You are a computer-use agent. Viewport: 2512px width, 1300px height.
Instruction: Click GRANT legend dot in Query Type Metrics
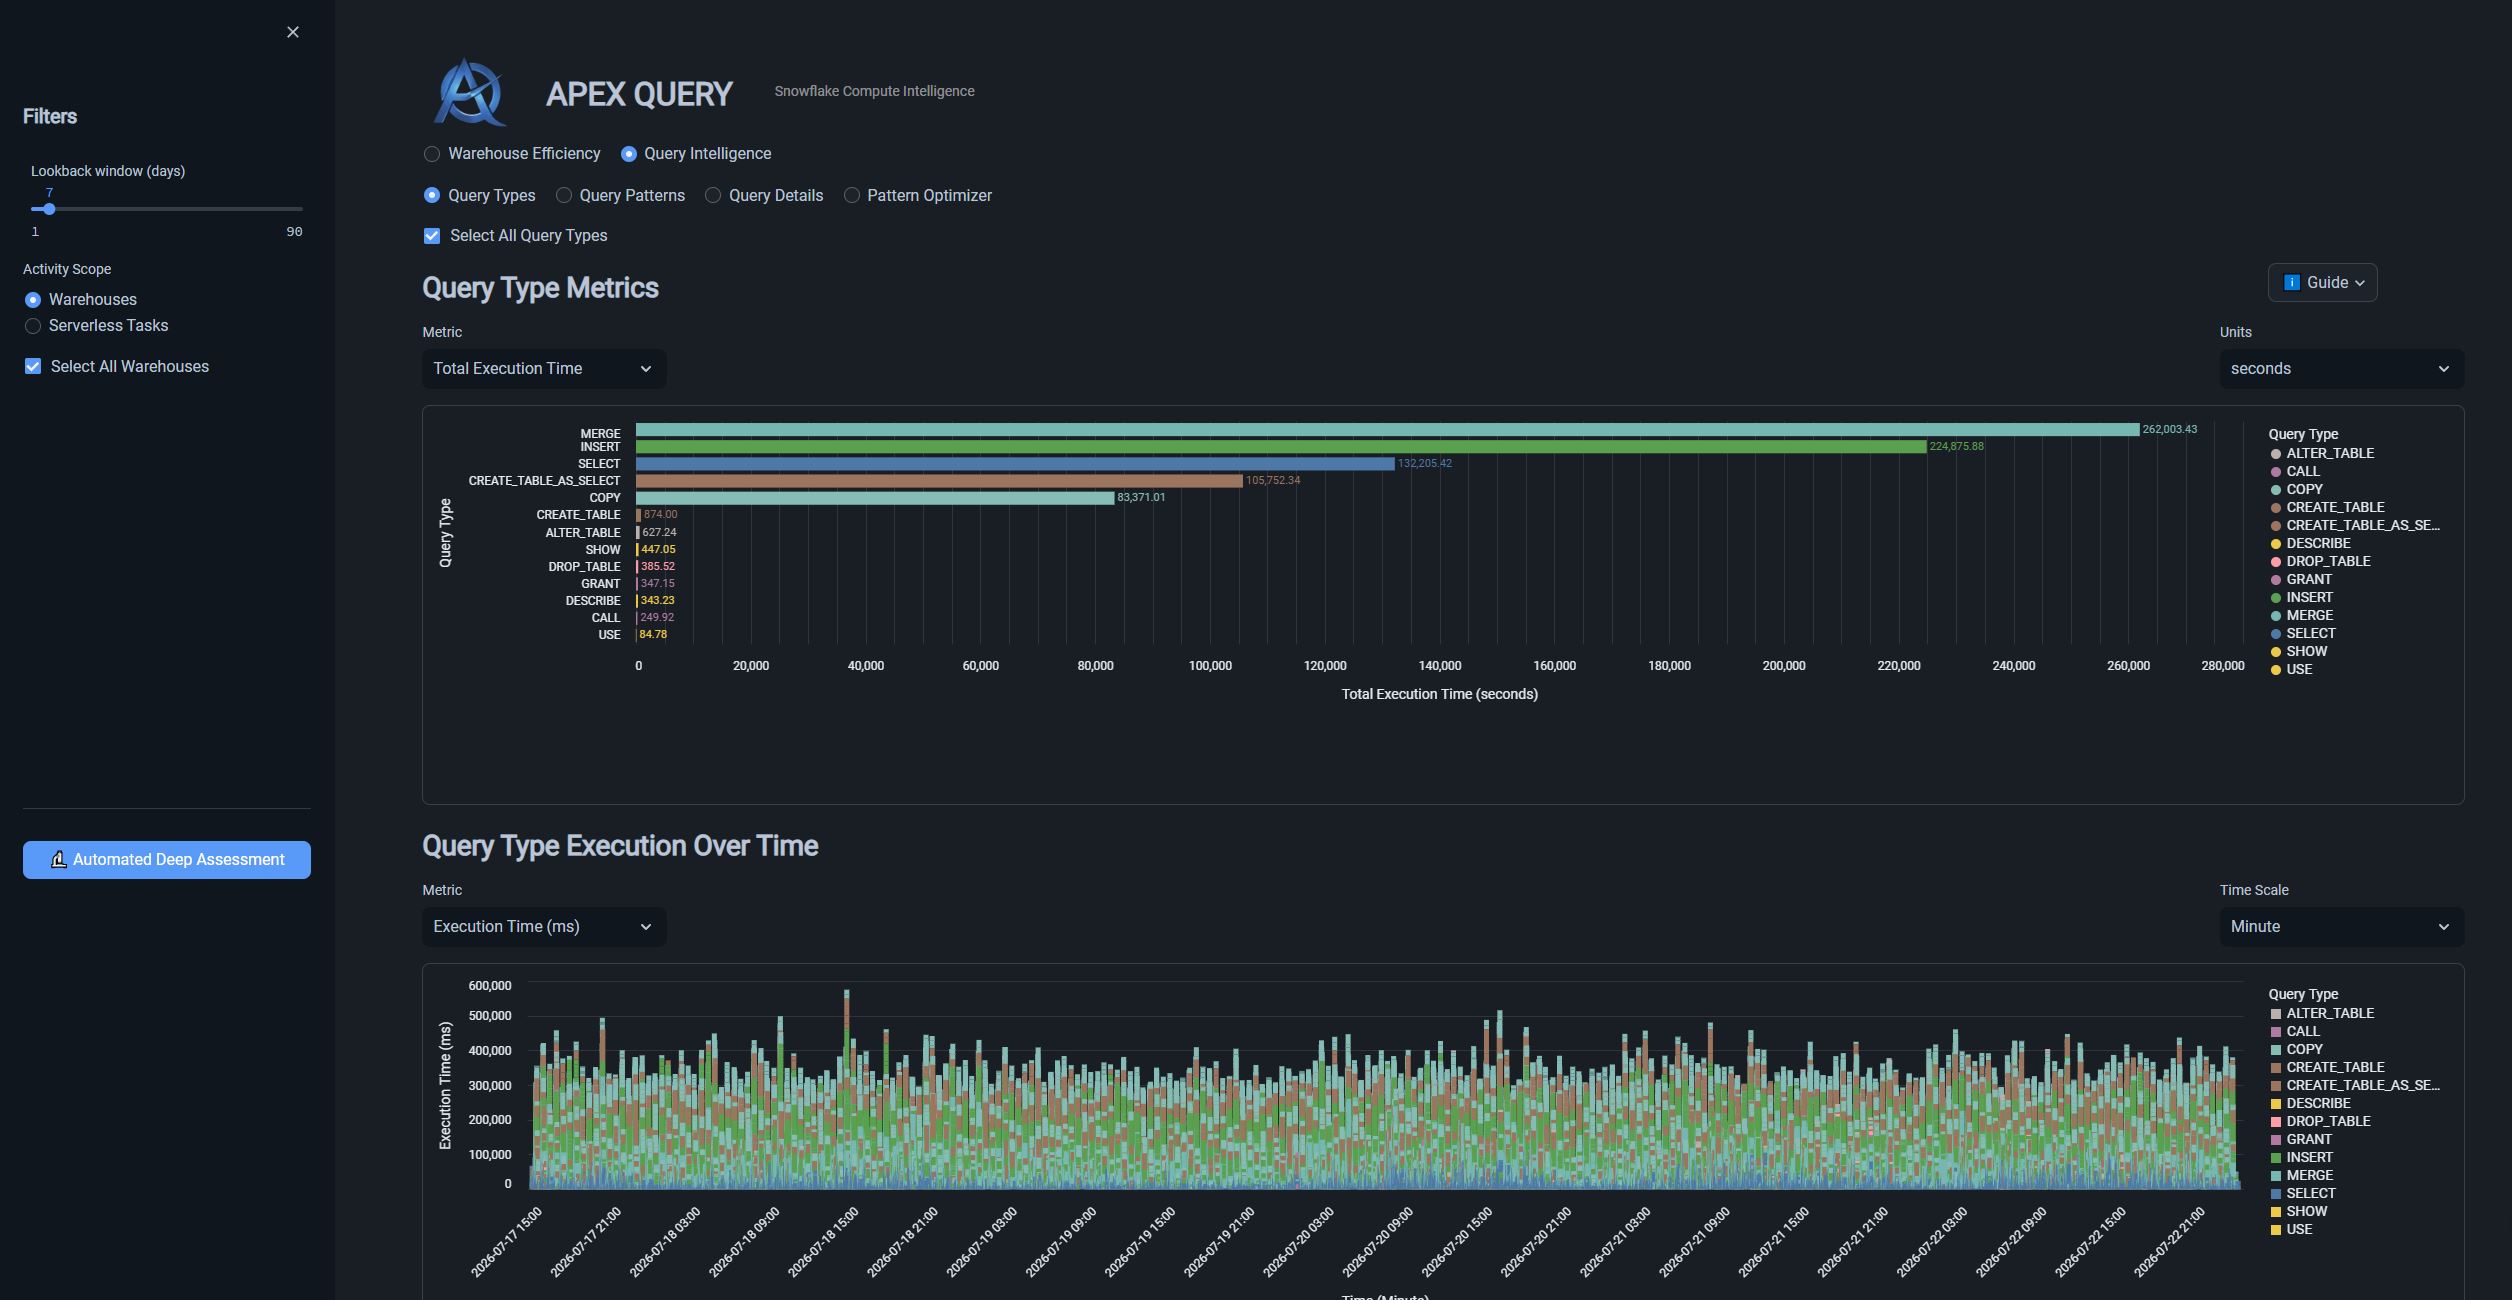tap(2276, 580)
